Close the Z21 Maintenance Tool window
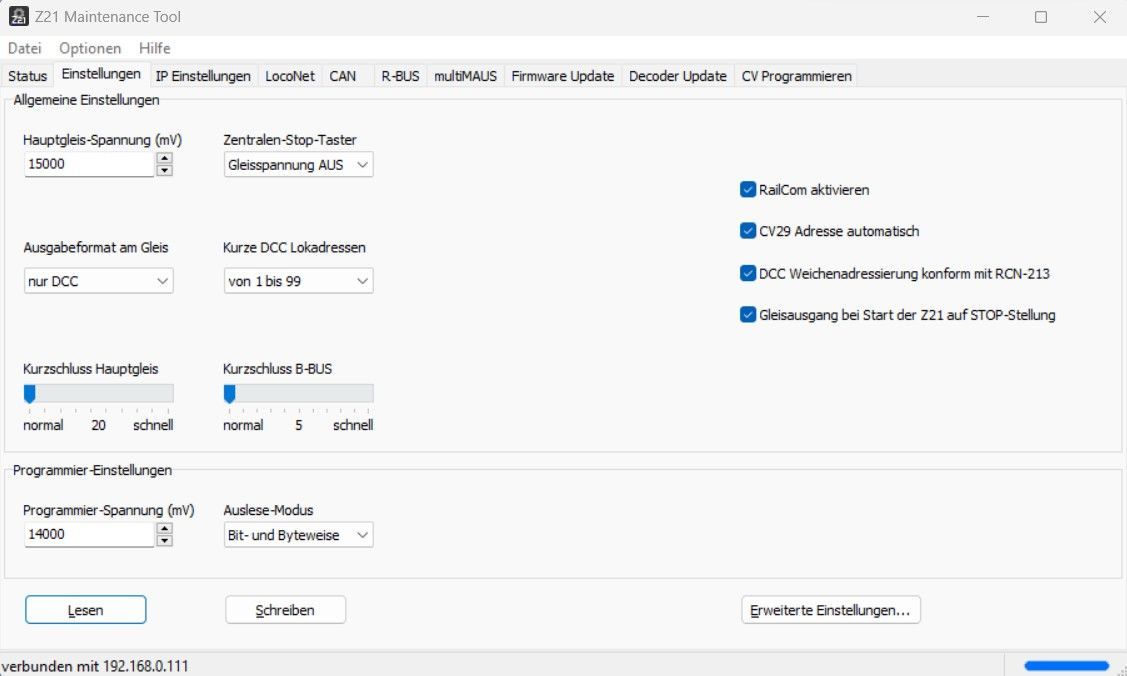1127x676 pixels. [x=1100, y=17]
